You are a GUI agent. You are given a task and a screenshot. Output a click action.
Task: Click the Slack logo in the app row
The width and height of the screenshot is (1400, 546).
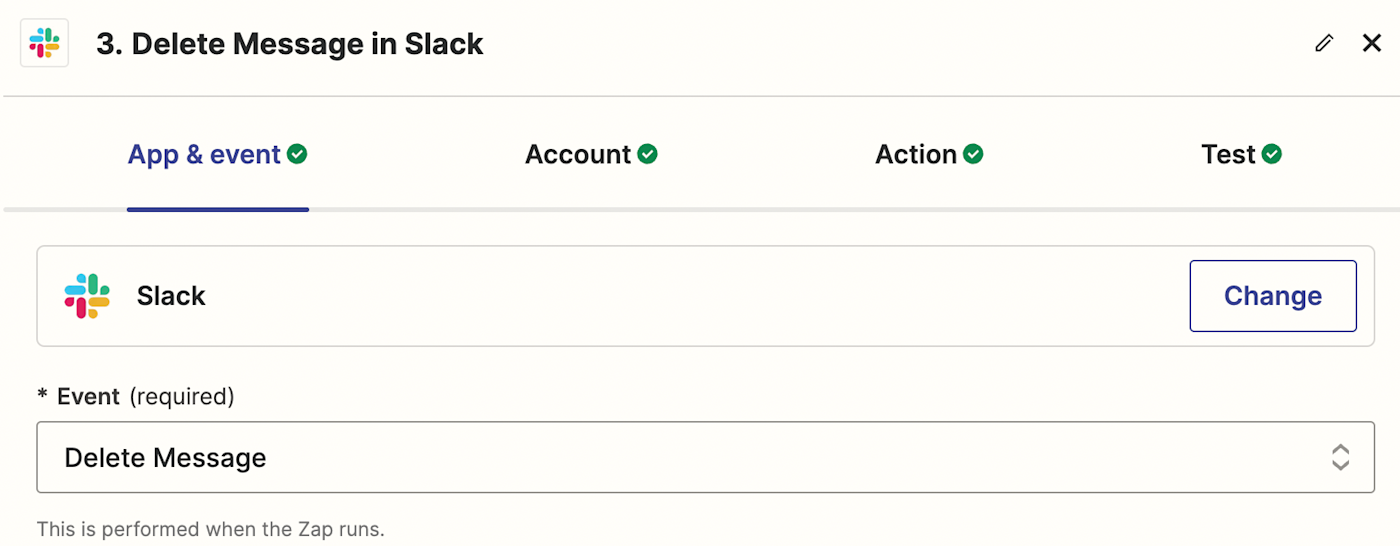[x=87, y=296]
